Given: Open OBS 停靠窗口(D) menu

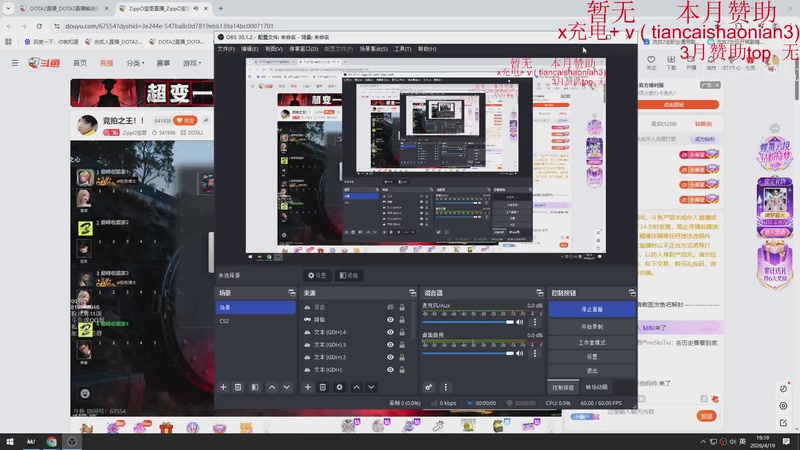Looking at the screenshot, I should pyautogui.click(x=304, y=49).
